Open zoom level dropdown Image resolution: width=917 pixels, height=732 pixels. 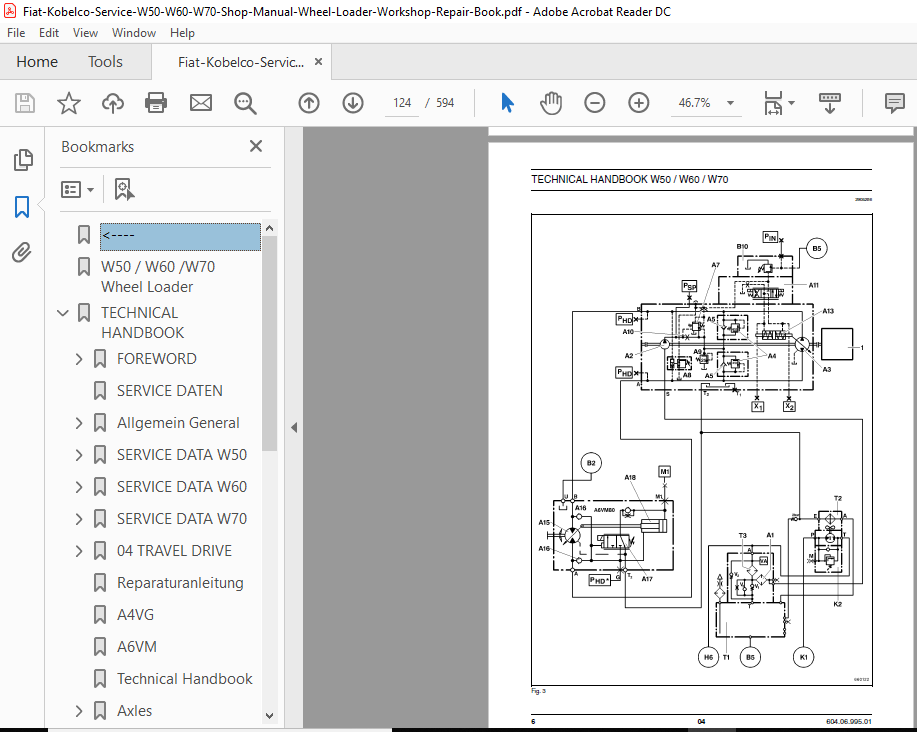click(x=730, y=103)
